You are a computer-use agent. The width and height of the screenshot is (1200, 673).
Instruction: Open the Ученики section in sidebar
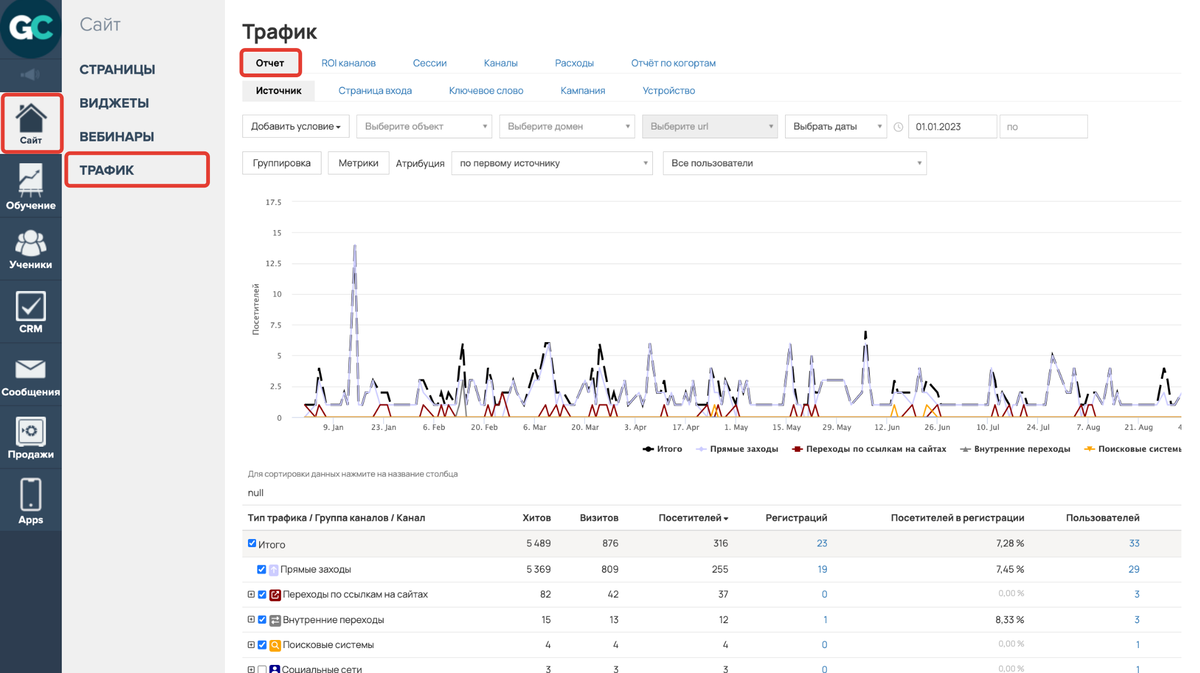click(31, 249)
